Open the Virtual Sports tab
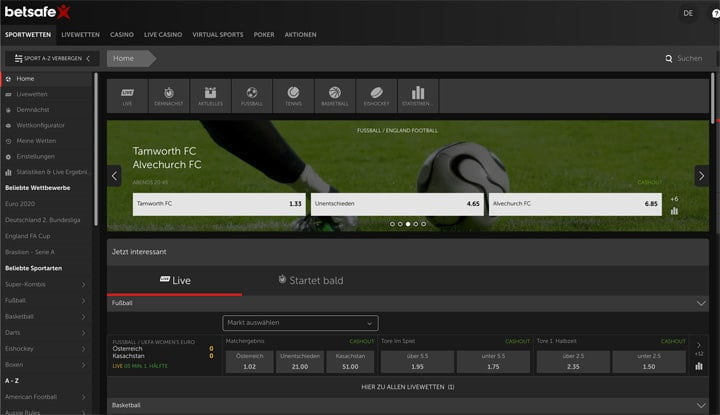The image size is (720, 415). [218, 35]
